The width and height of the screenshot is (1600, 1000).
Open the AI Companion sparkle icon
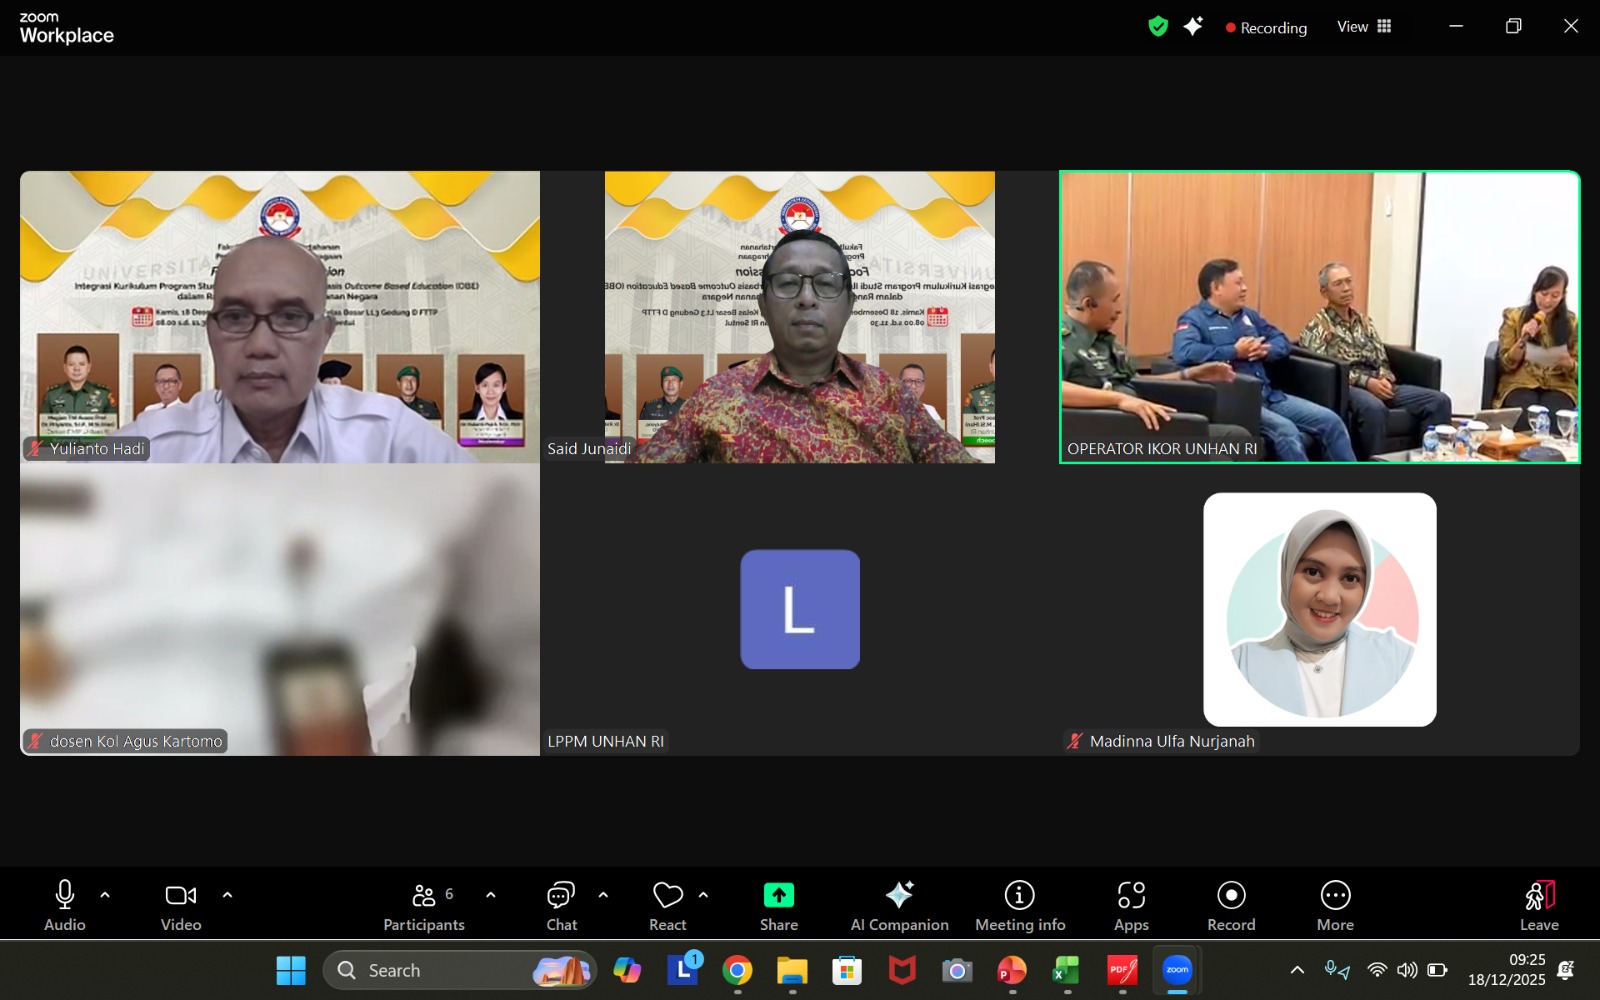coord(899,895)
